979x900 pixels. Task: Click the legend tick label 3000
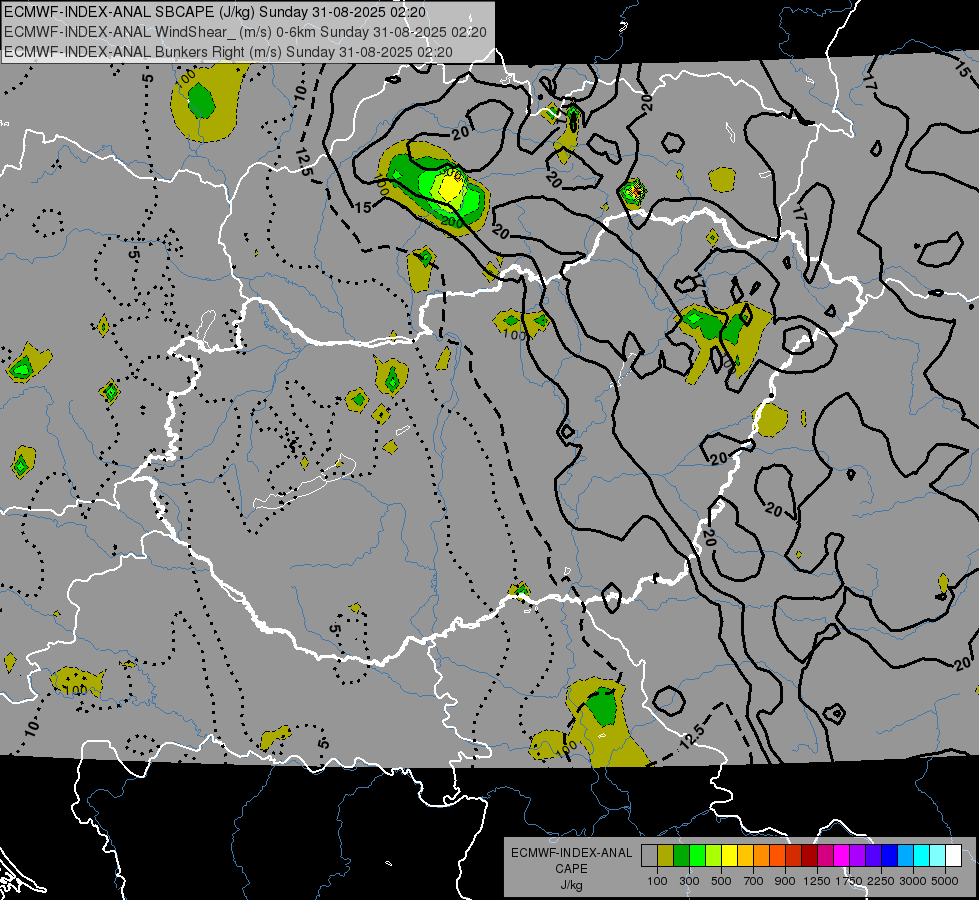click(913, 881)
